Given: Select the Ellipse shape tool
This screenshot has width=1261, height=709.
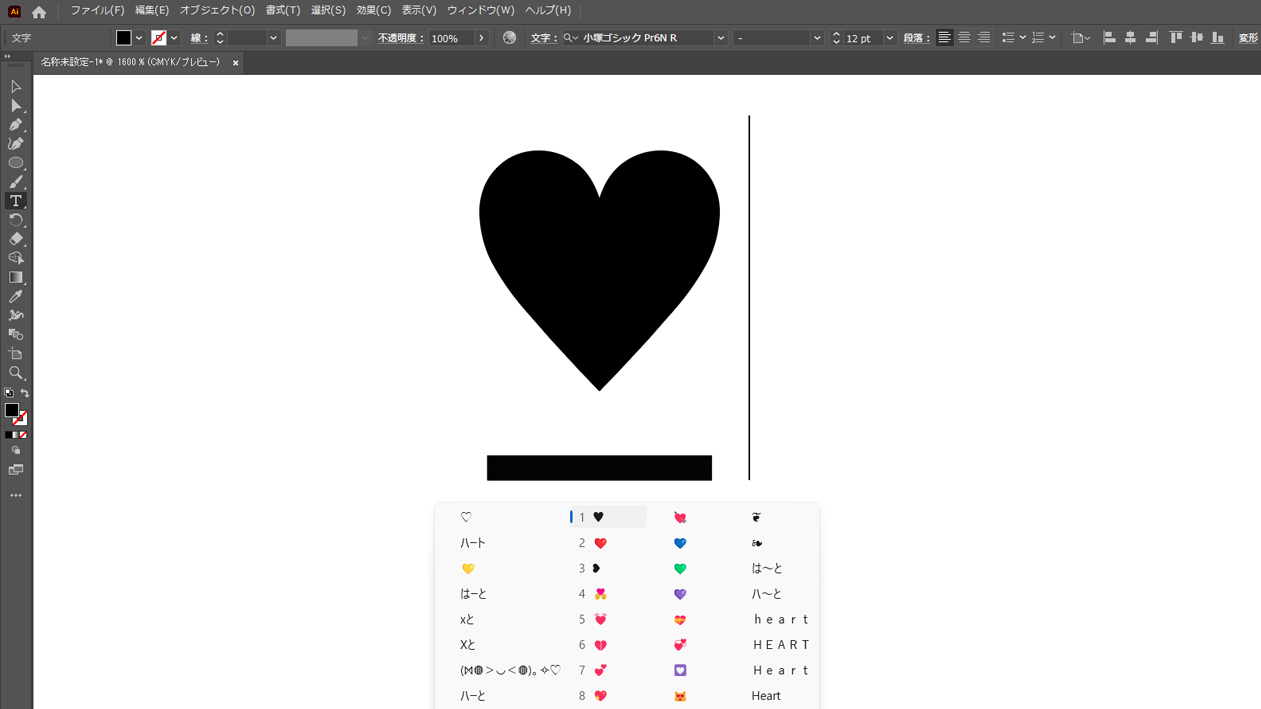Looking at the screenshot, I should [16, 164].
